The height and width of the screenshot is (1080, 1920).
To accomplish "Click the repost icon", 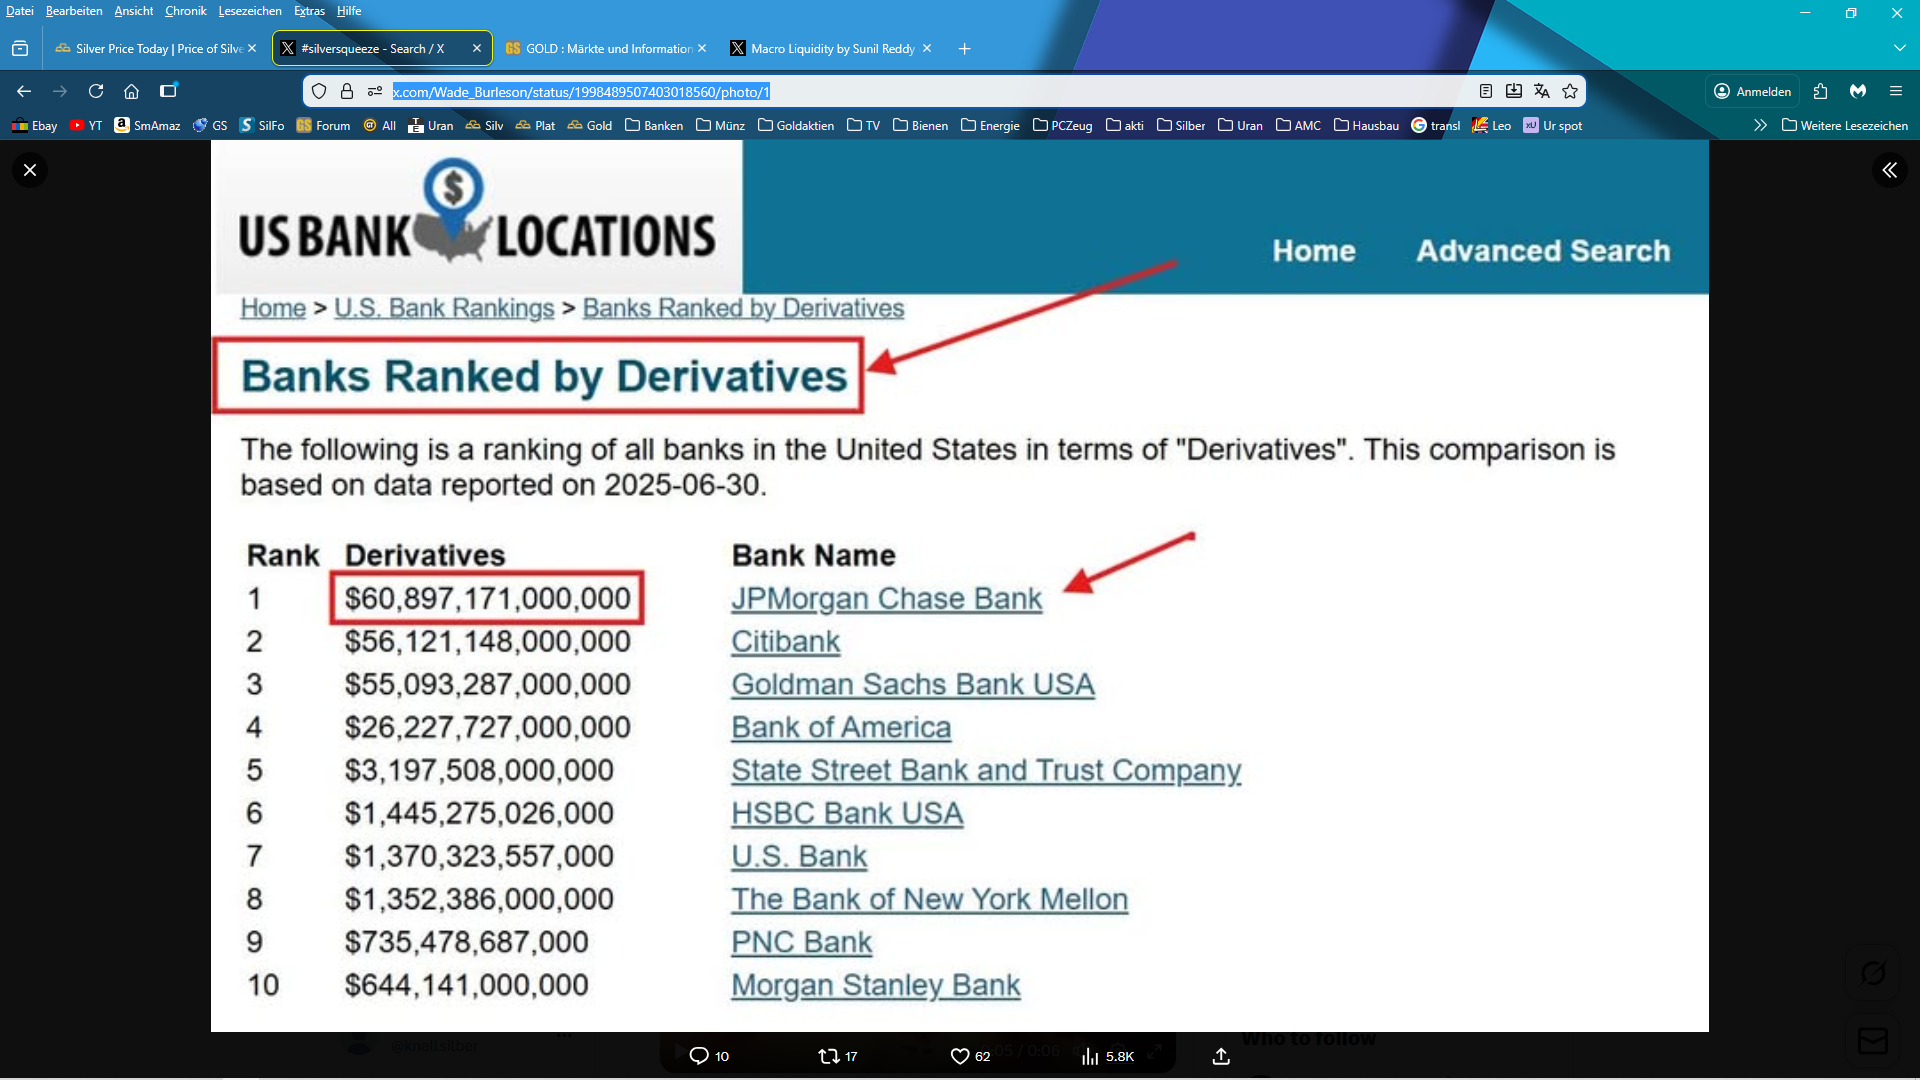I will tap(828, 1056).
